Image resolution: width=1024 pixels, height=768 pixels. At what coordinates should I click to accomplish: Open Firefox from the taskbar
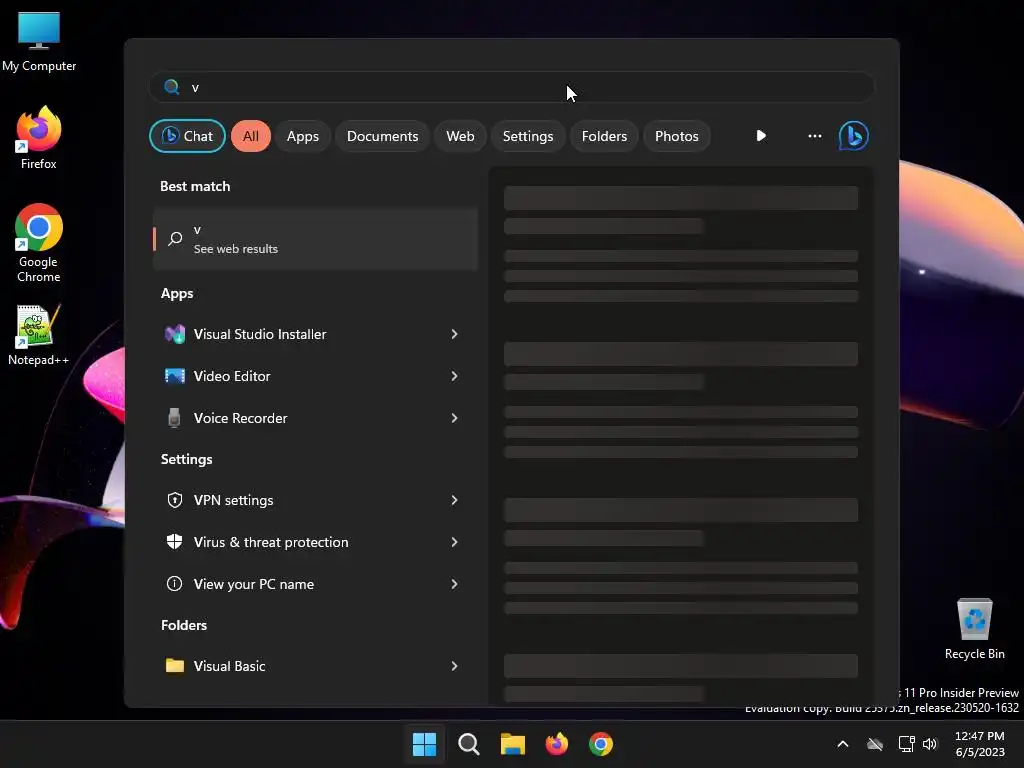pyautogui.click(x=556, y=744)
